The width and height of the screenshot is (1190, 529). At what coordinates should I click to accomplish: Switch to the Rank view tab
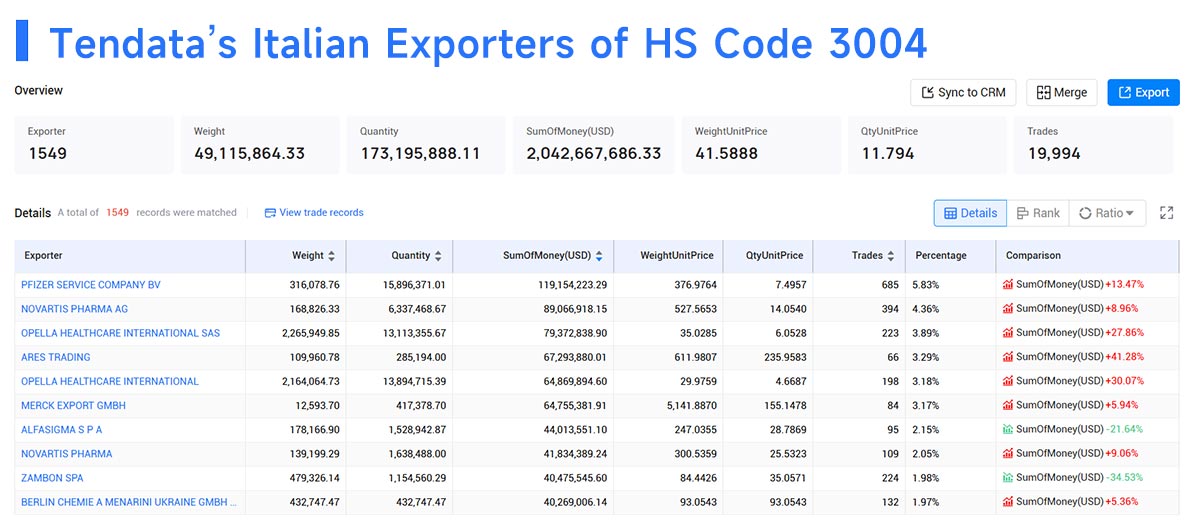[x=1037, y=213]
